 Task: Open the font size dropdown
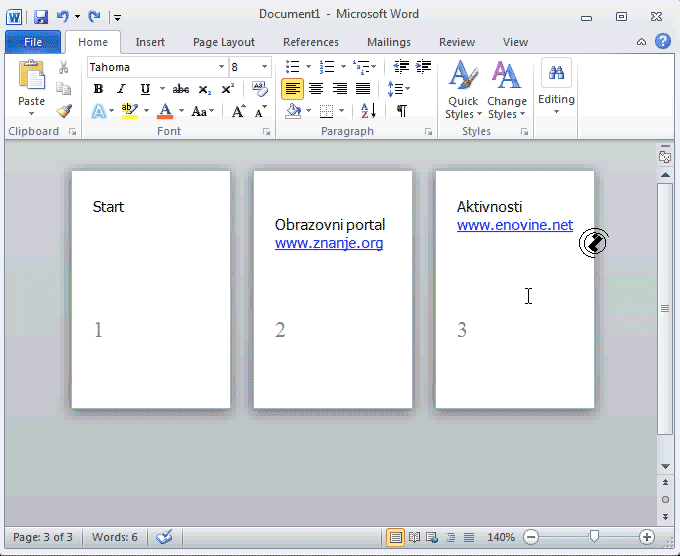265,67
